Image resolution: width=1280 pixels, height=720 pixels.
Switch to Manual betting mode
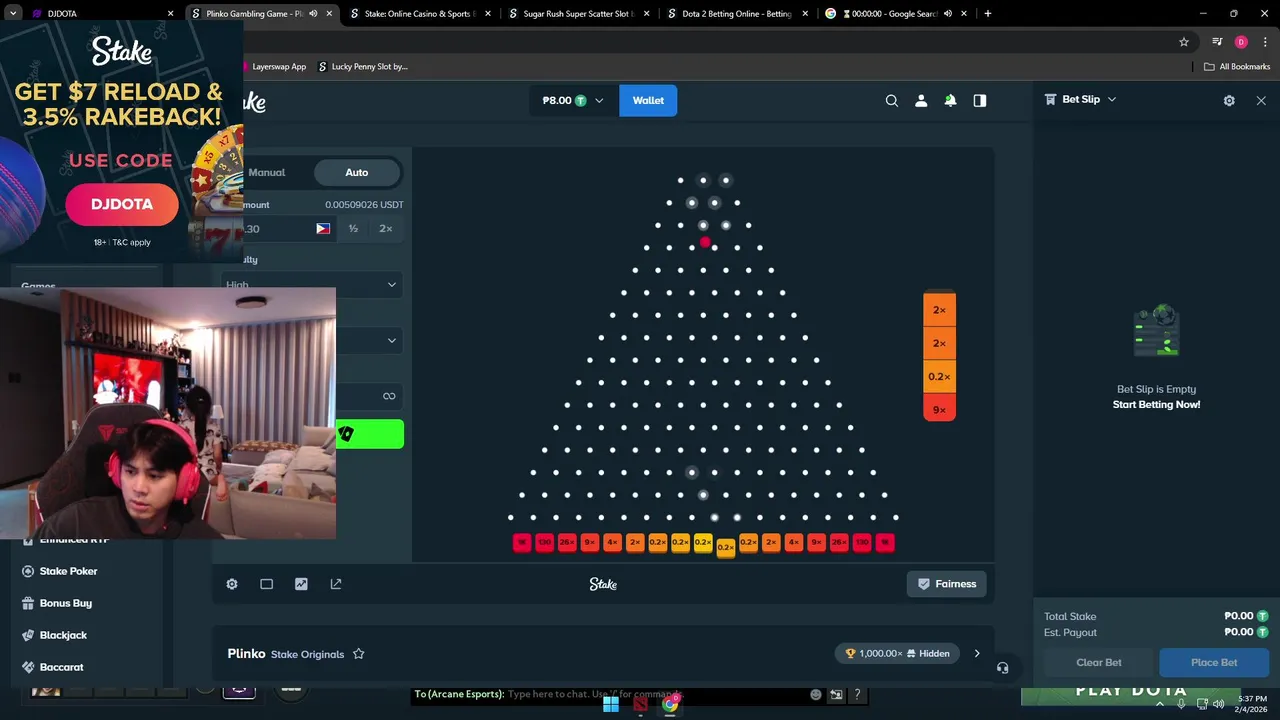(267, 172)
